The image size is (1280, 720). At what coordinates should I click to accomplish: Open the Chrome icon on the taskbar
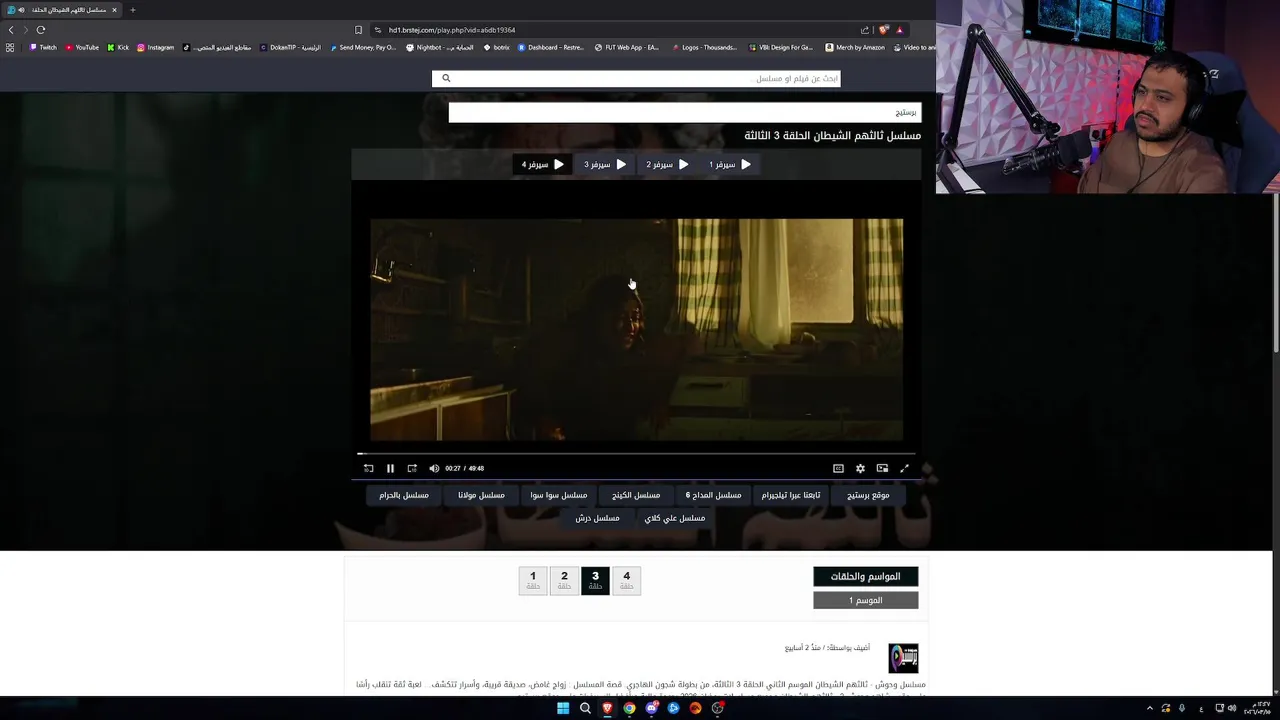tap(629, 708)
